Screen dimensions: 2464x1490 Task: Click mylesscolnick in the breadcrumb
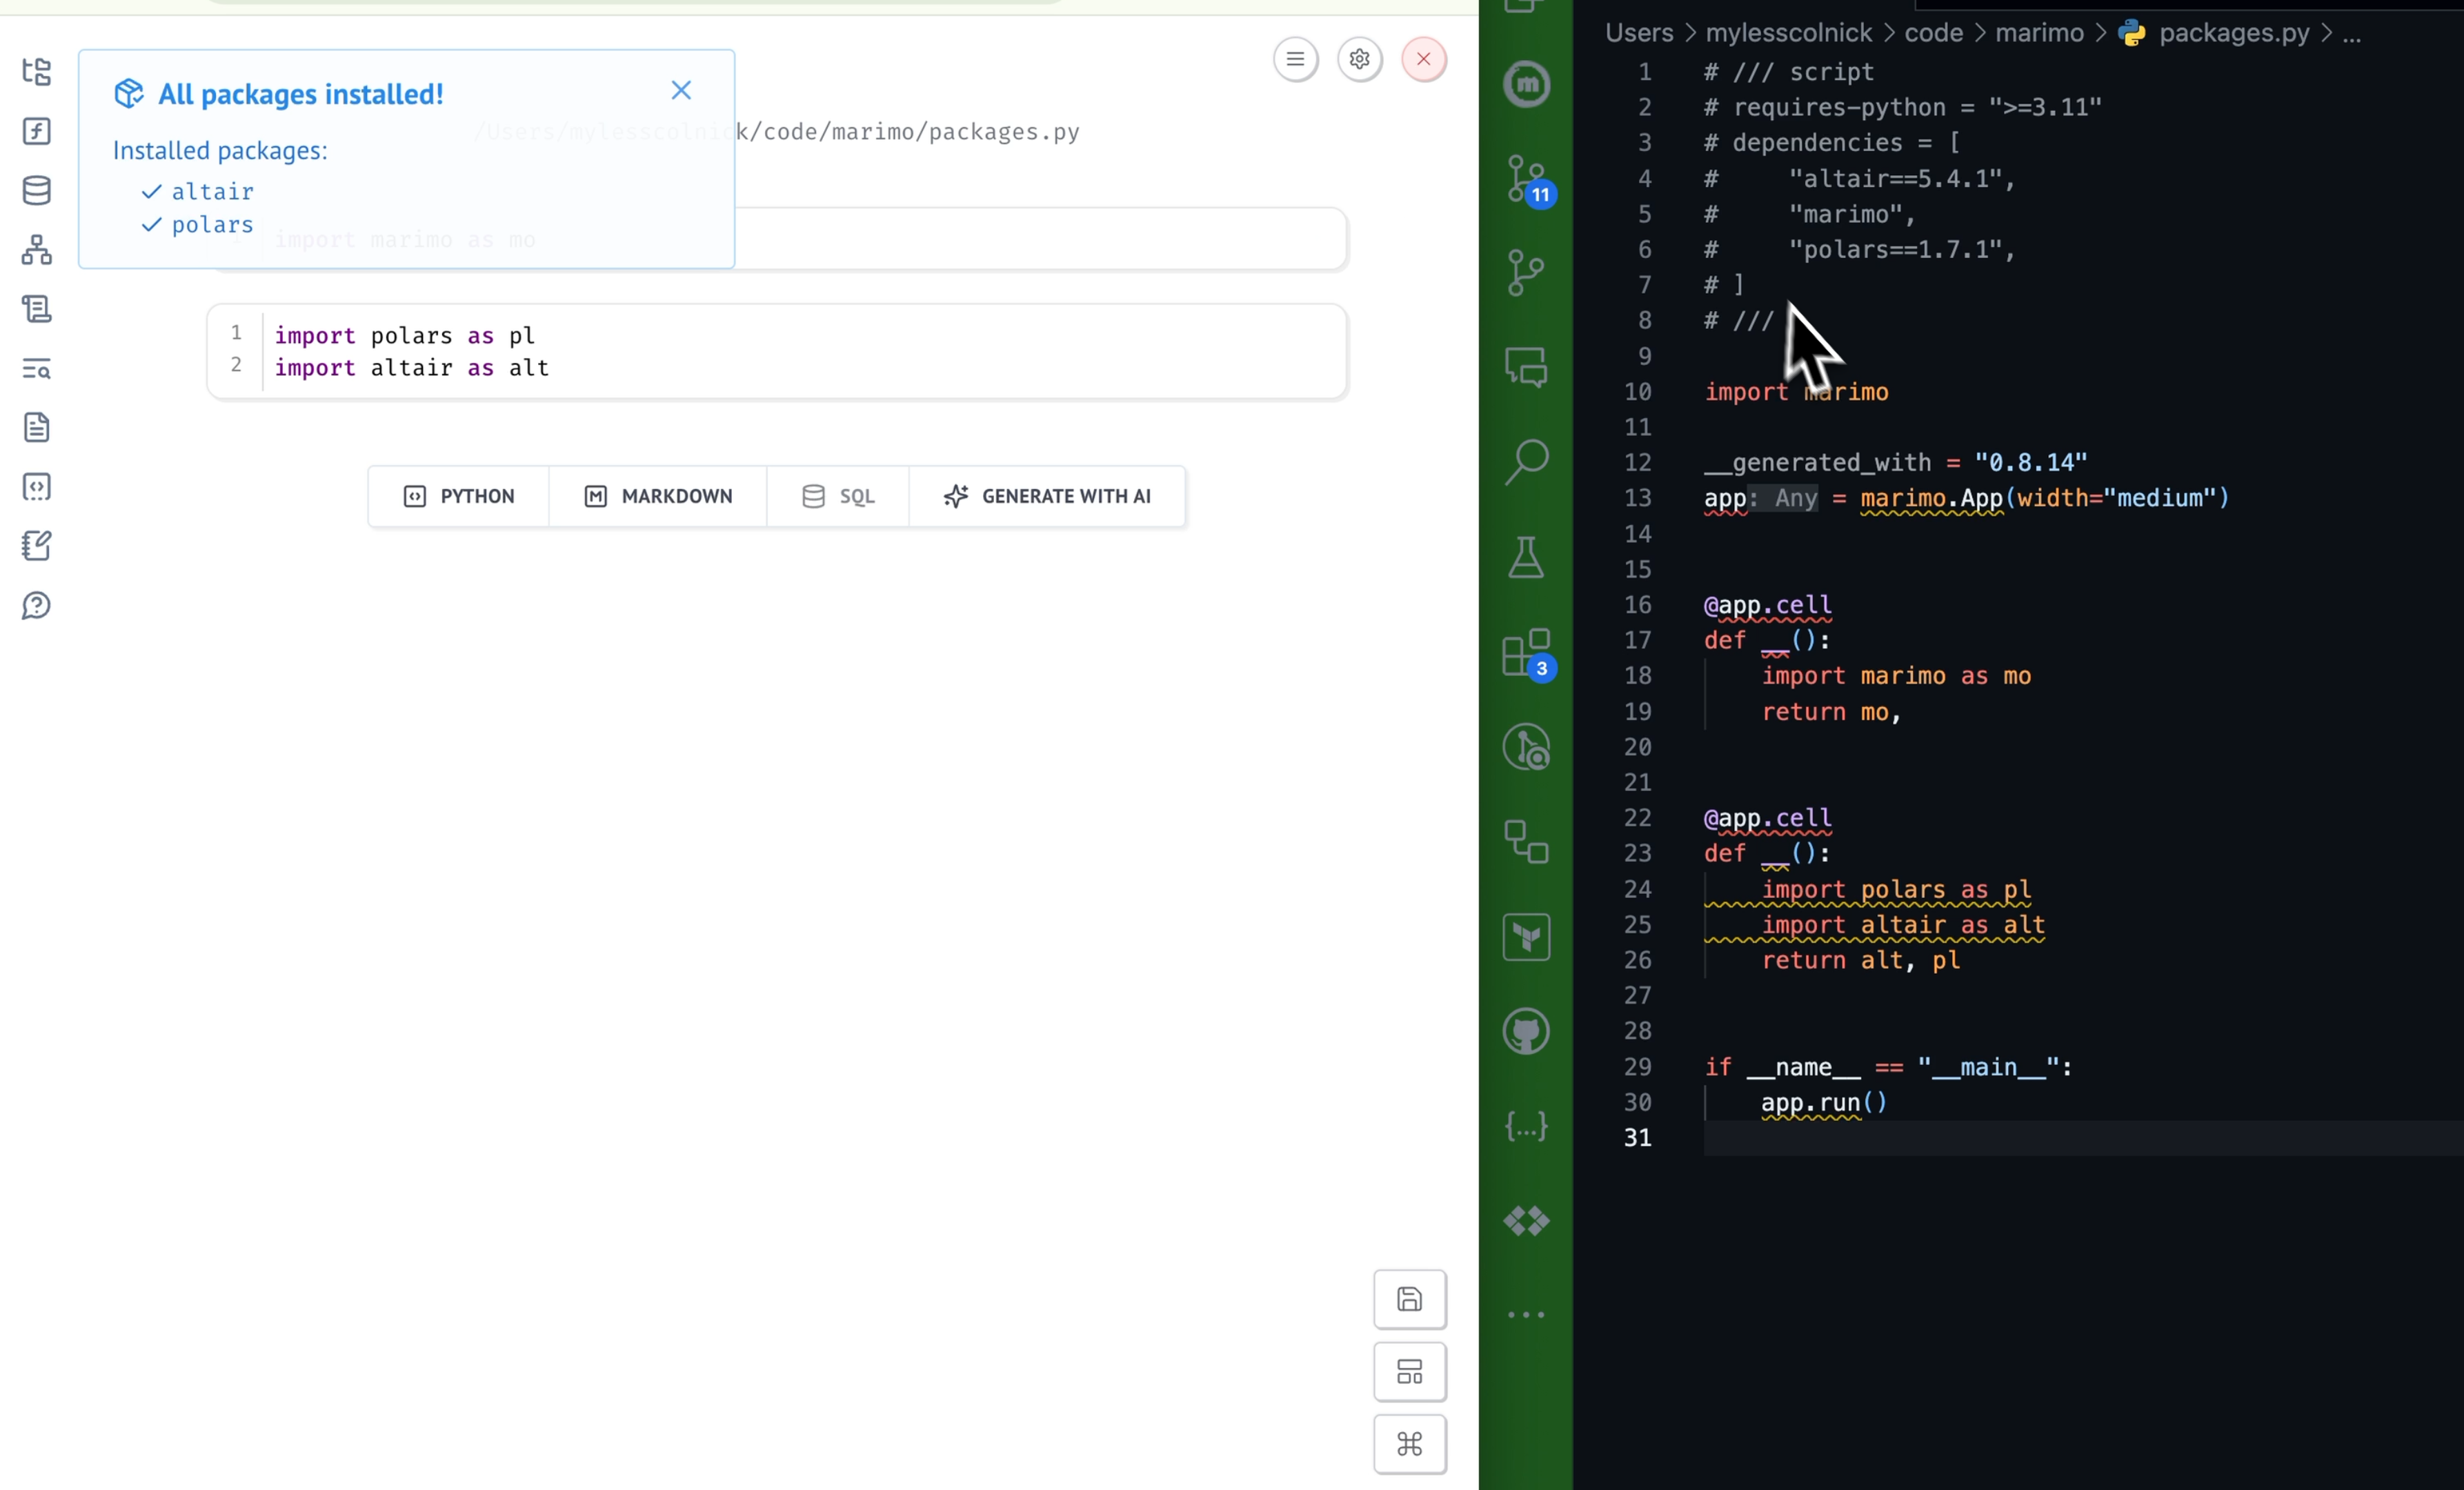1788,33
